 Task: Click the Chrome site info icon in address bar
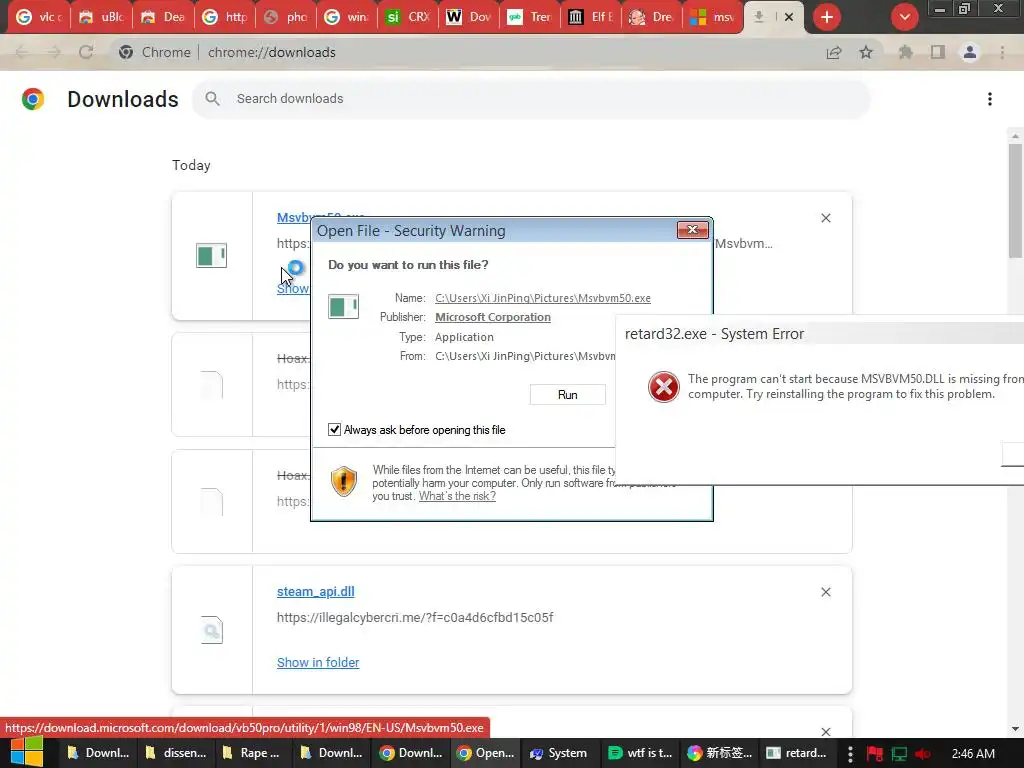tap(126, 52)
